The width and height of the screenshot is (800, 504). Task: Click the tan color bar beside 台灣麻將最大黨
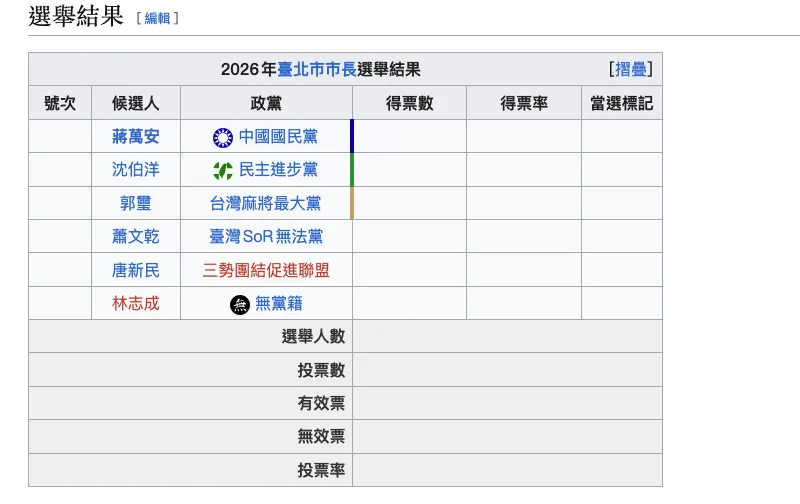point(352,203)
